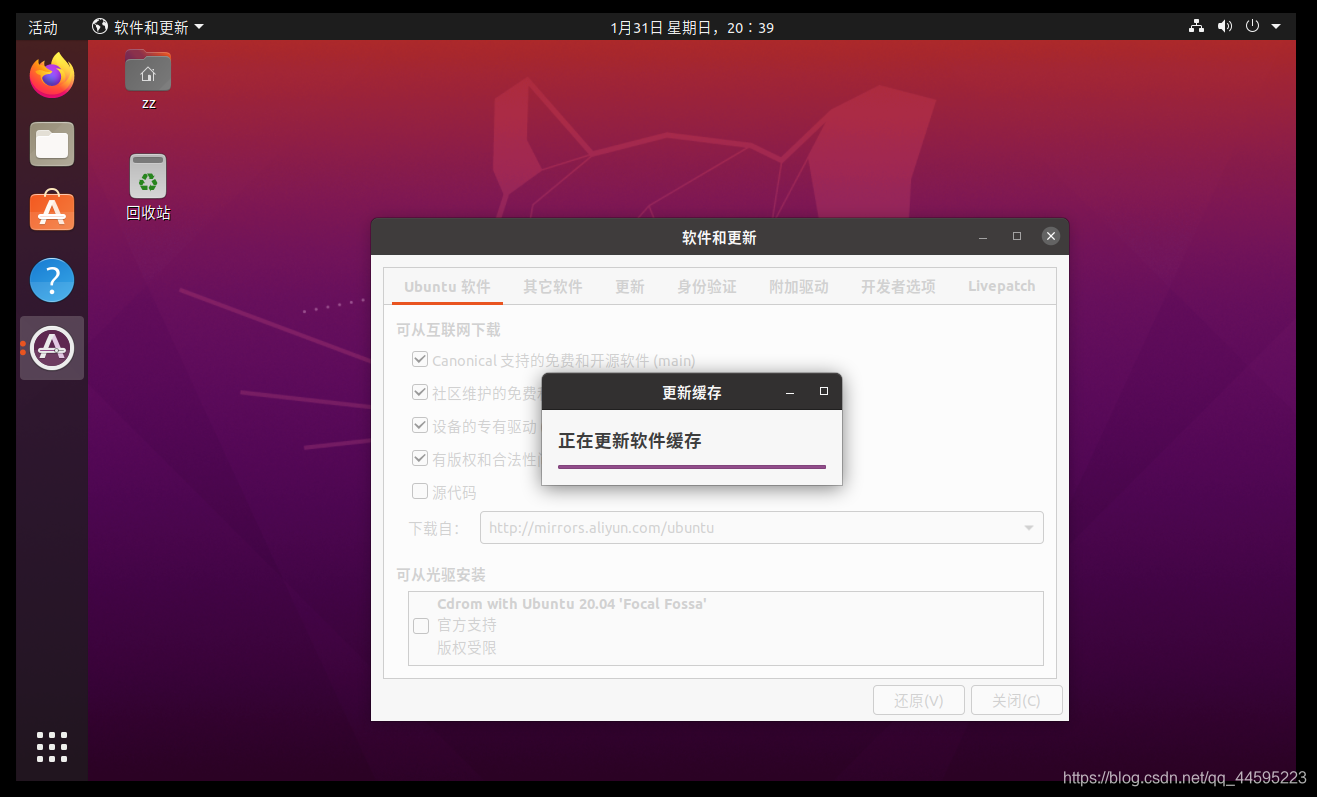Screen dimensions: 1317x797
Task: Toggle the 社区维护的免费 software checkbox
Action: pyautogui.click(x=420, y=392)
